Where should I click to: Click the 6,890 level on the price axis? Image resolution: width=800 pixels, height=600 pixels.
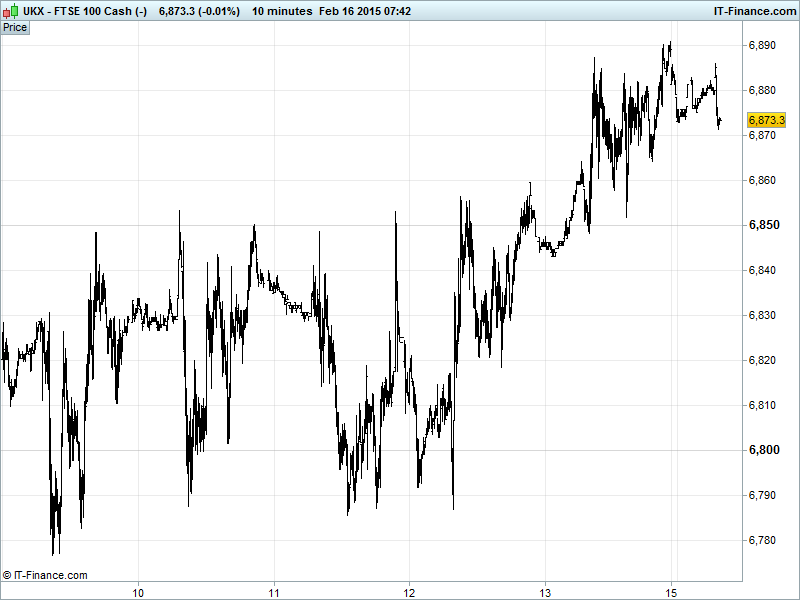(764, 45)
